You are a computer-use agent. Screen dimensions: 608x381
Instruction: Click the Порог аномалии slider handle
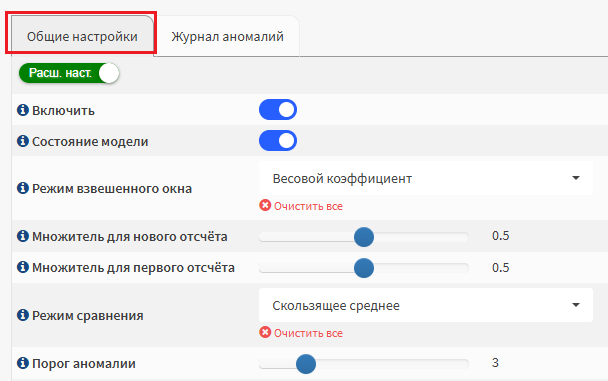coord(306,364)
